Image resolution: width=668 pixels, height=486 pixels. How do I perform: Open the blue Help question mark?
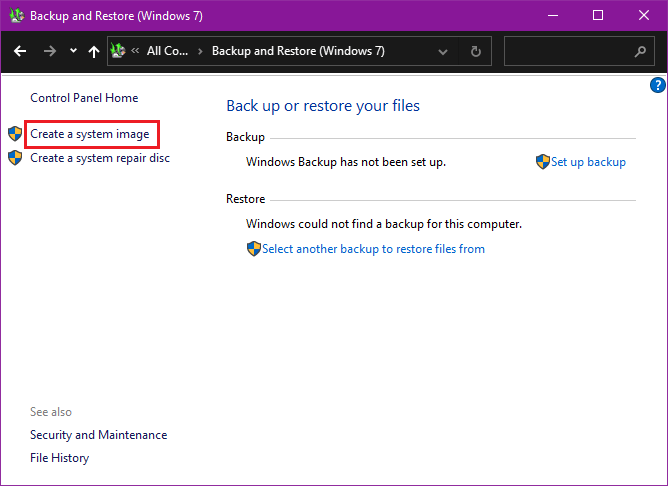tap(657, 85)
